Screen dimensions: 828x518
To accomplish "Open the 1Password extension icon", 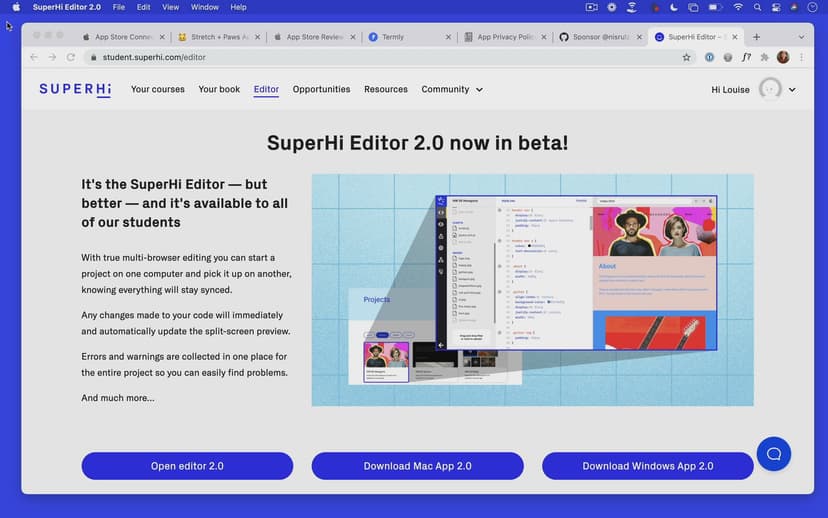I will (x=709, y=57).
